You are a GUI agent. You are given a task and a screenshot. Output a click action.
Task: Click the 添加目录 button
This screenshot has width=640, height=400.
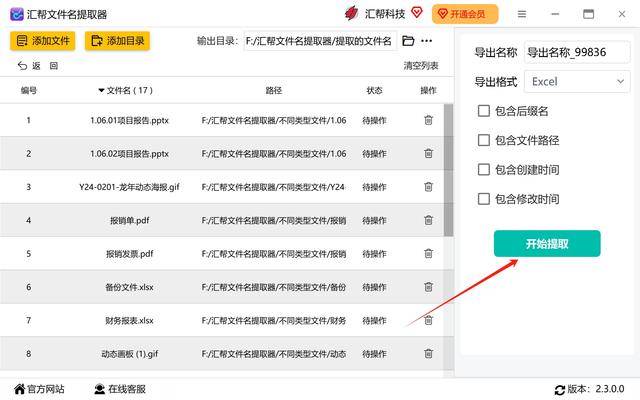coord(117,41)
